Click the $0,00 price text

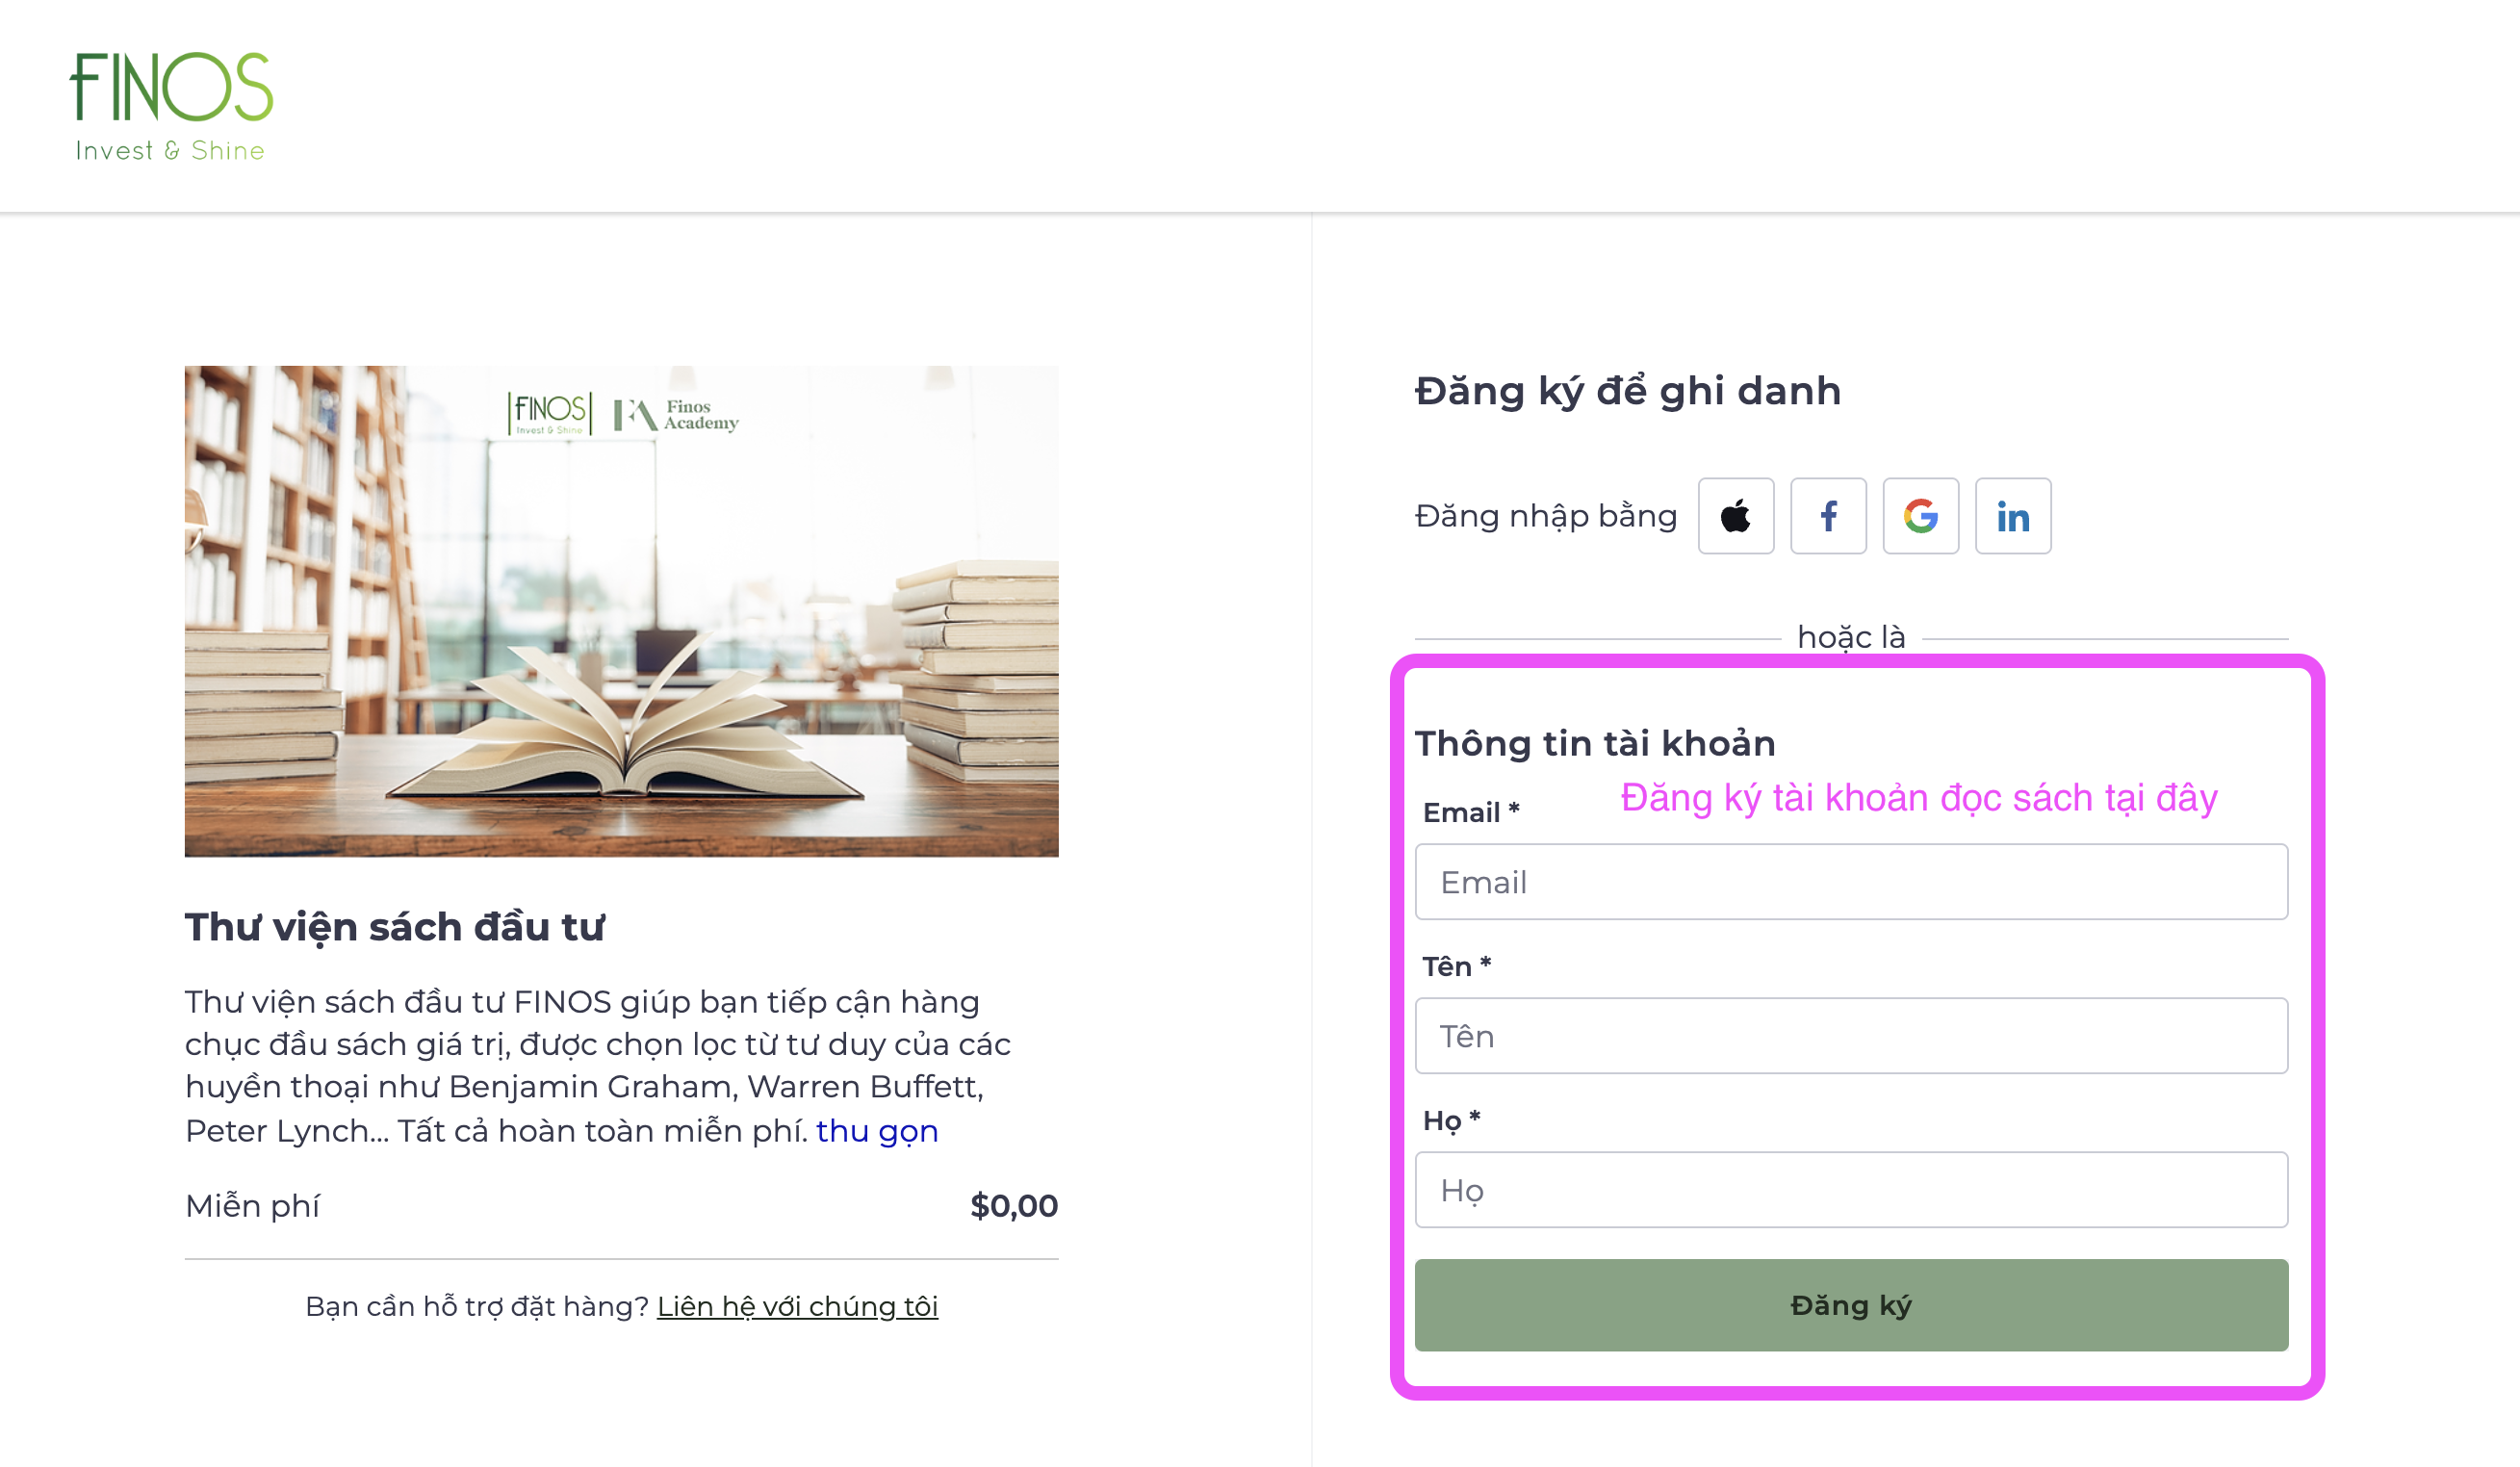click(x=1014, y=1206)
